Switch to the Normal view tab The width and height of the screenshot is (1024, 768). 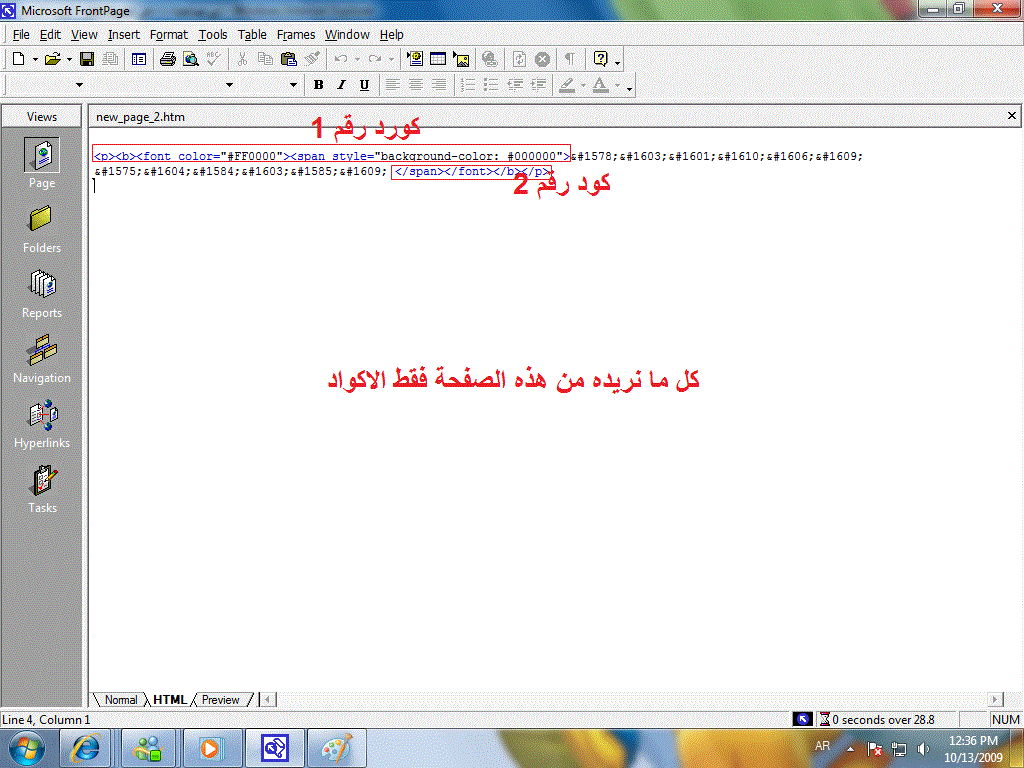(121, 700)
